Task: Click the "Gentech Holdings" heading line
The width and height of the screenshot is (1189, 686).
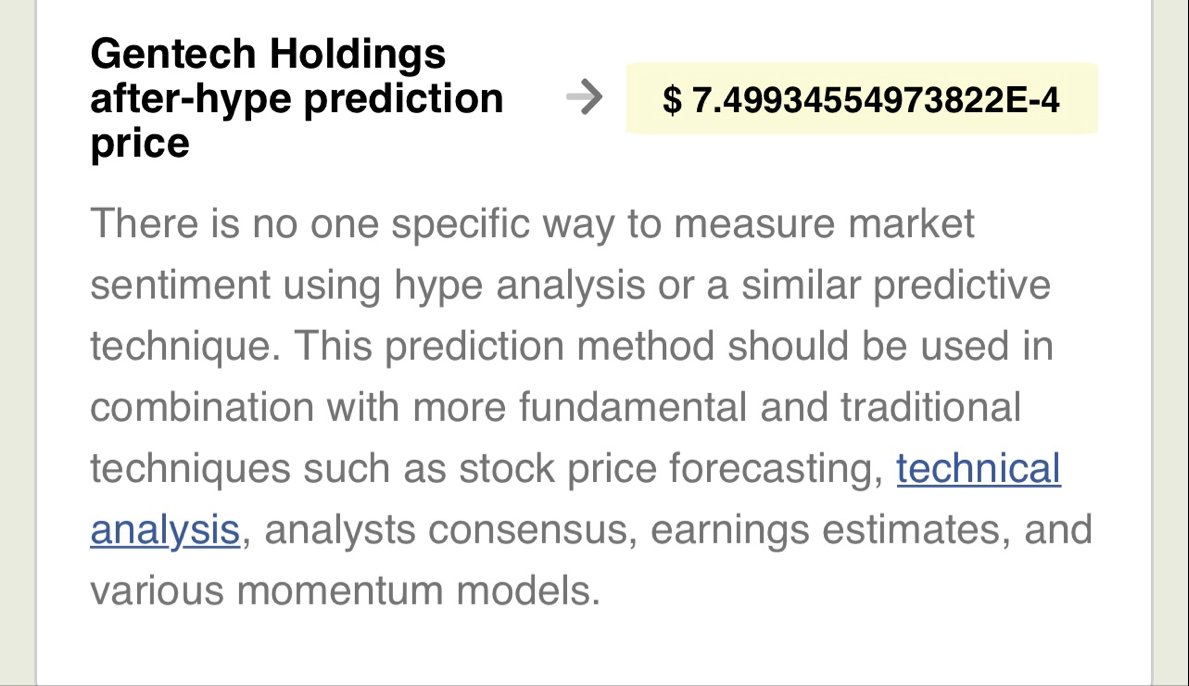Action: click(268, 53)
